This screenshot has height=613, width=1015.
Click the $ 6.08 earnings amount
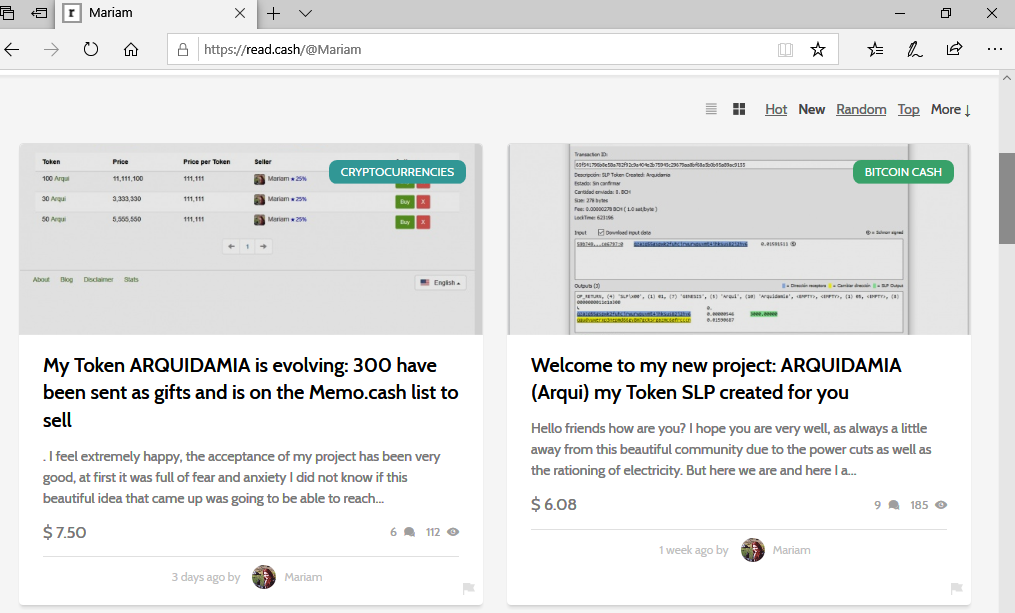coord(553,504)
